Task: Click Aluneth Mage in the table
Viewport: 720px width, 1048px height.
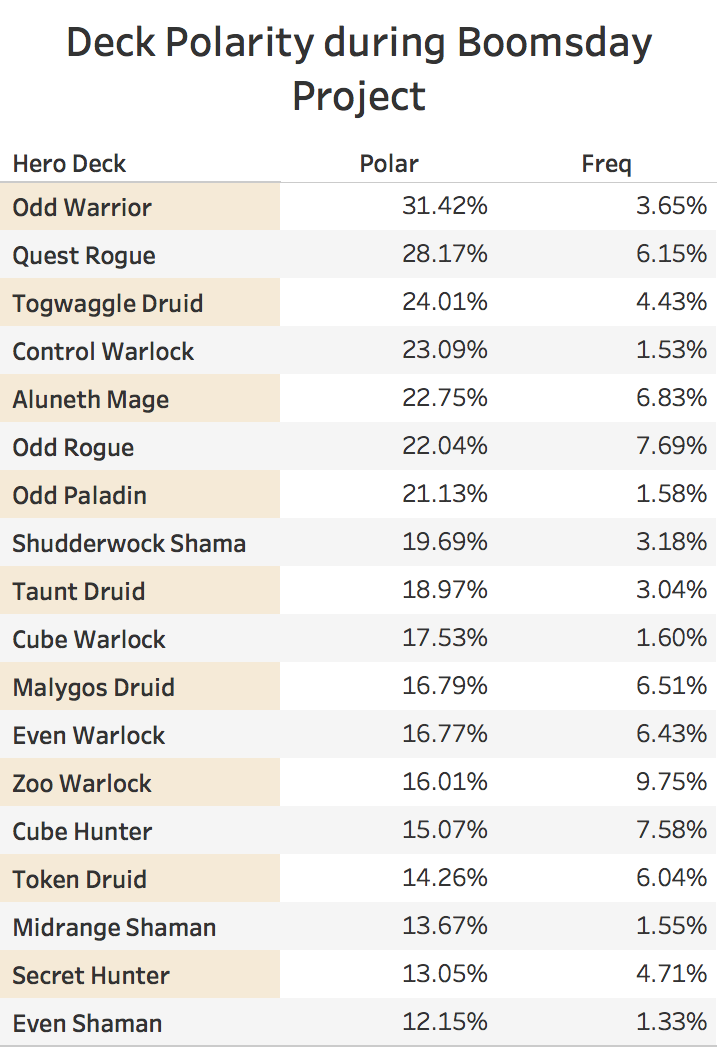Action: click(x=91, y=400)
